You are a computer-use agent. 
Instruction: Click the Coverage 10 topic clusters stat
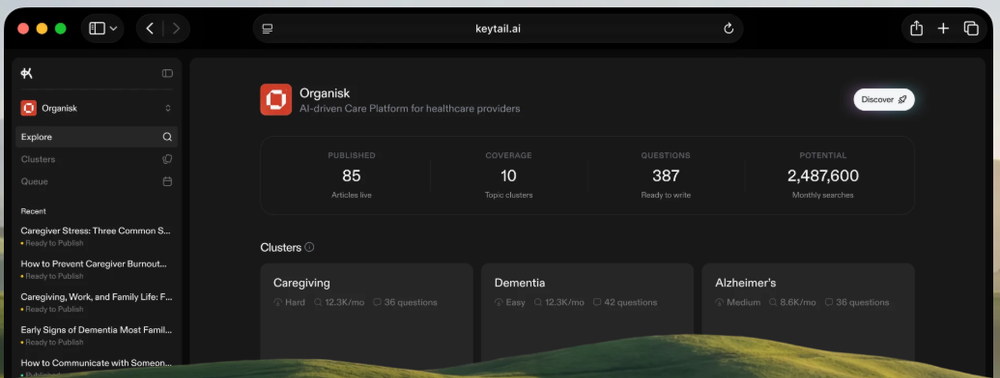(508, 175)
